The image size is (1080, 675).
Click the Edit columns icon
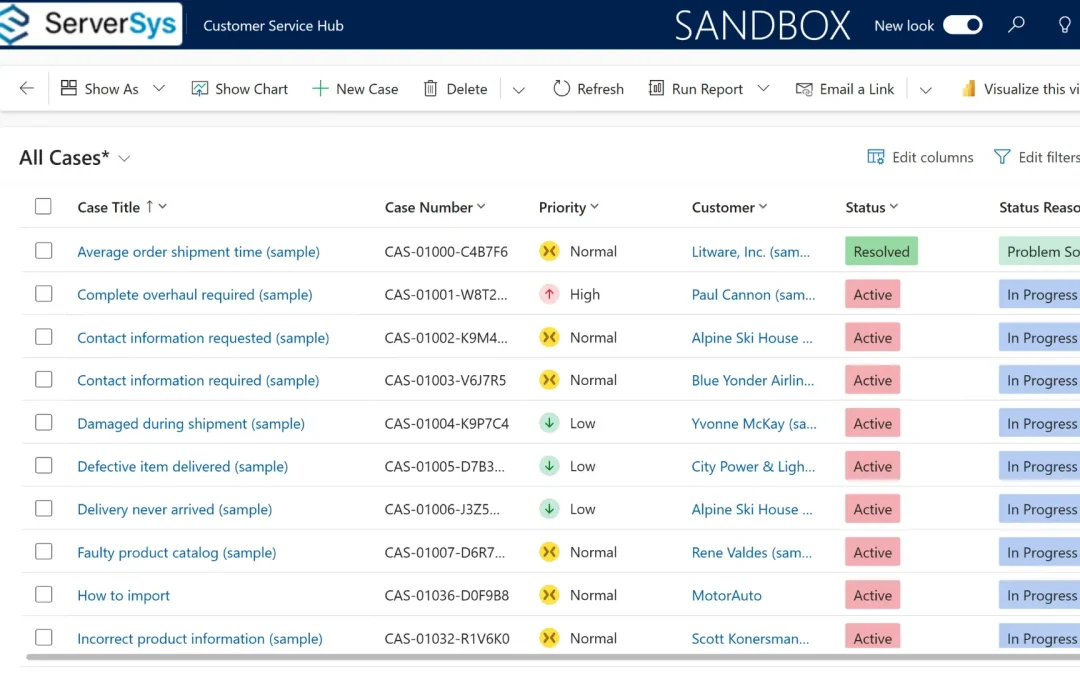click(875, 157)
